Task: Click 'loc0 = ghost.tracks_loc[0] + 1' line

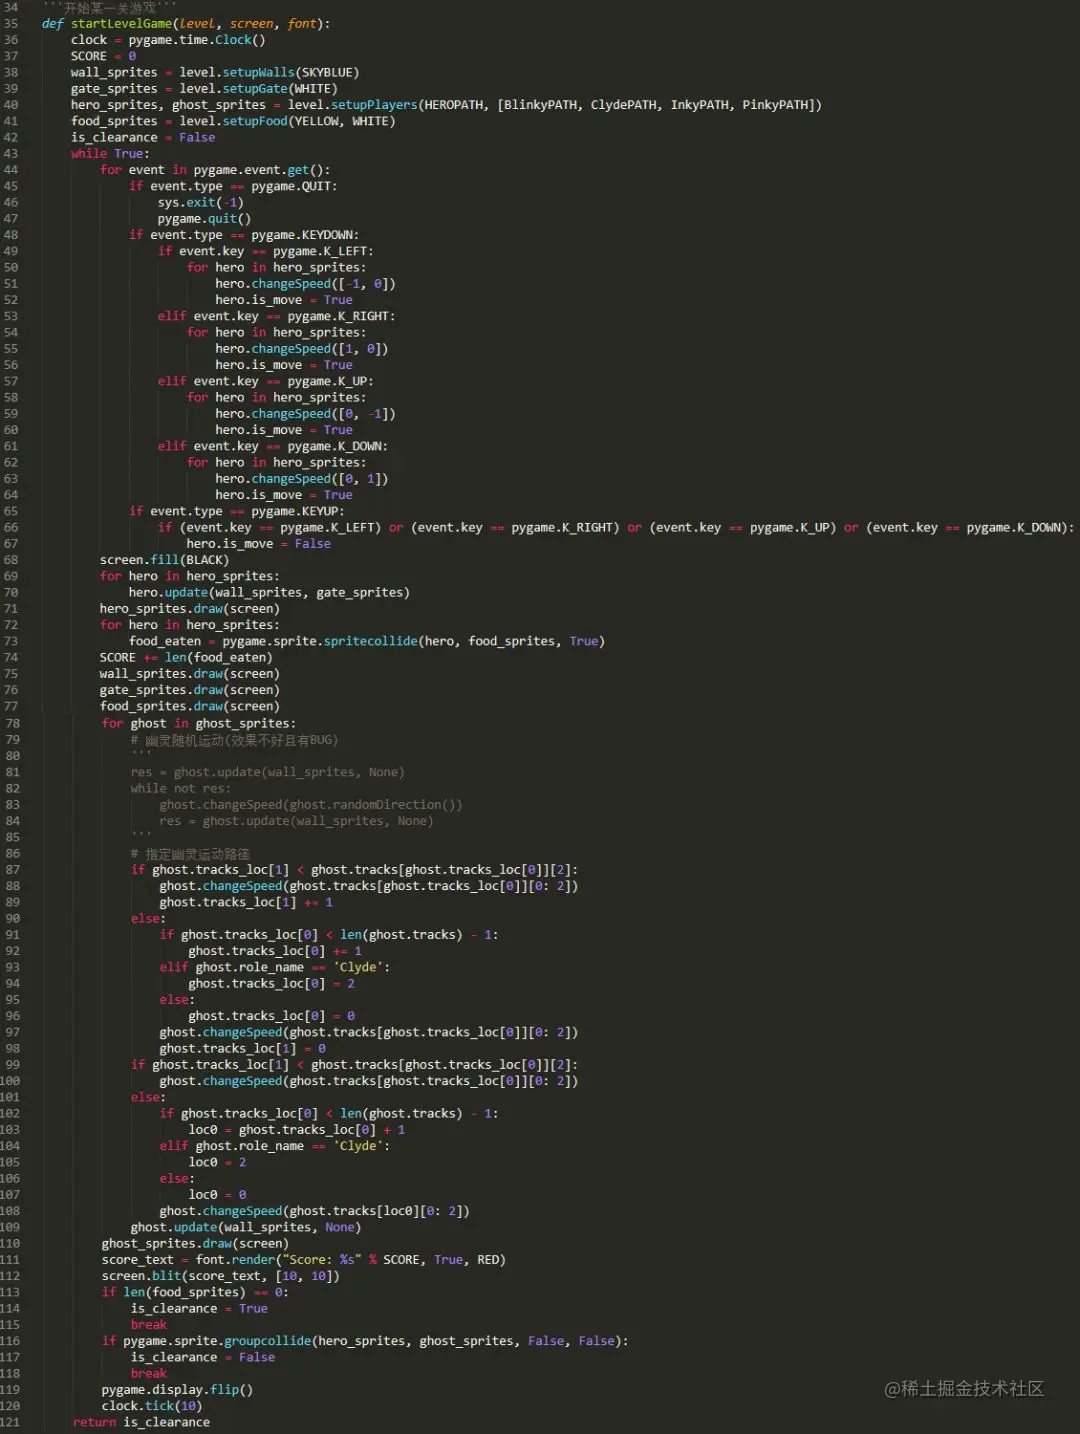Action: pyautogui.click(x=297, y=1130)
